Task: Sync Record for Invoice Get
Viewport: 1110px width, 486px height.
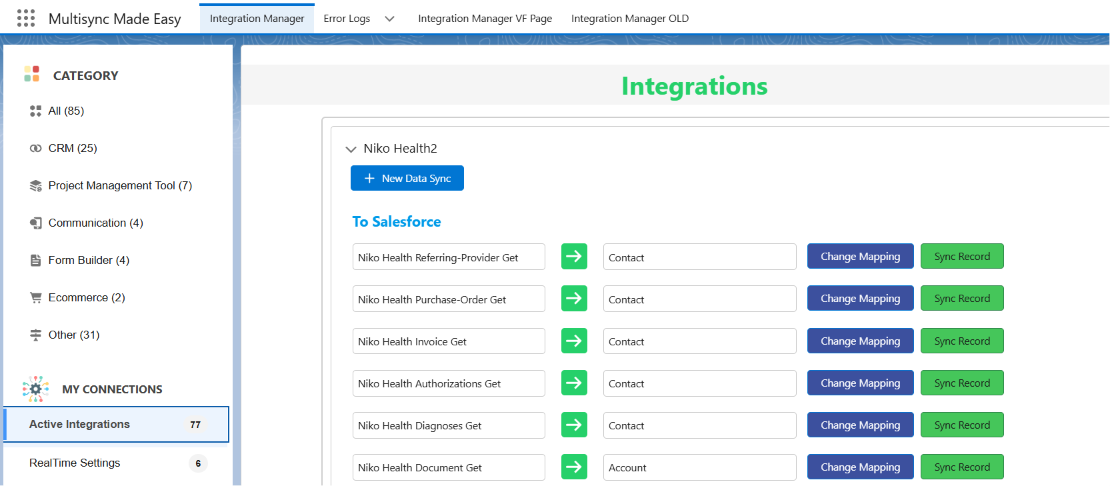Action: (x=962, y=341)
